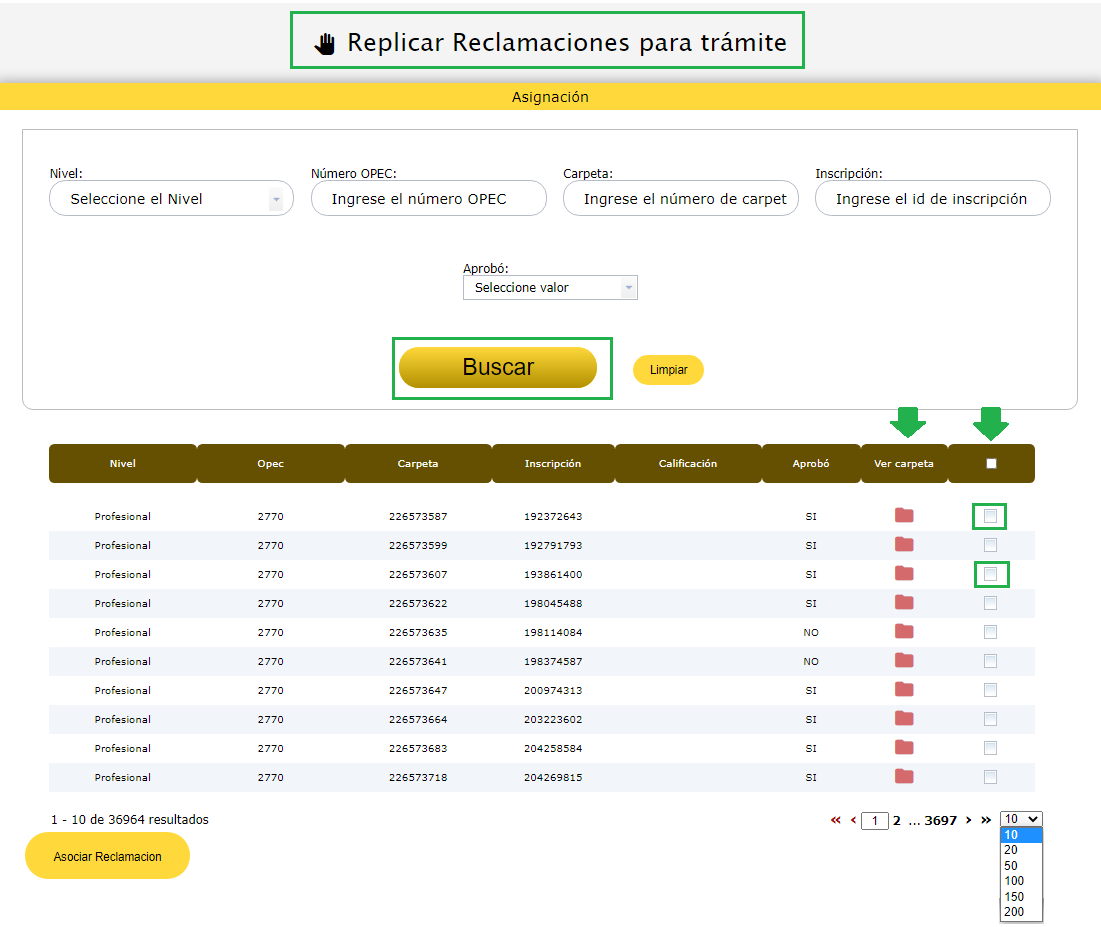This screenshot has height=927, width=1101.
Task: View folder for inscripción 204269815
Action: coord(904,777)
